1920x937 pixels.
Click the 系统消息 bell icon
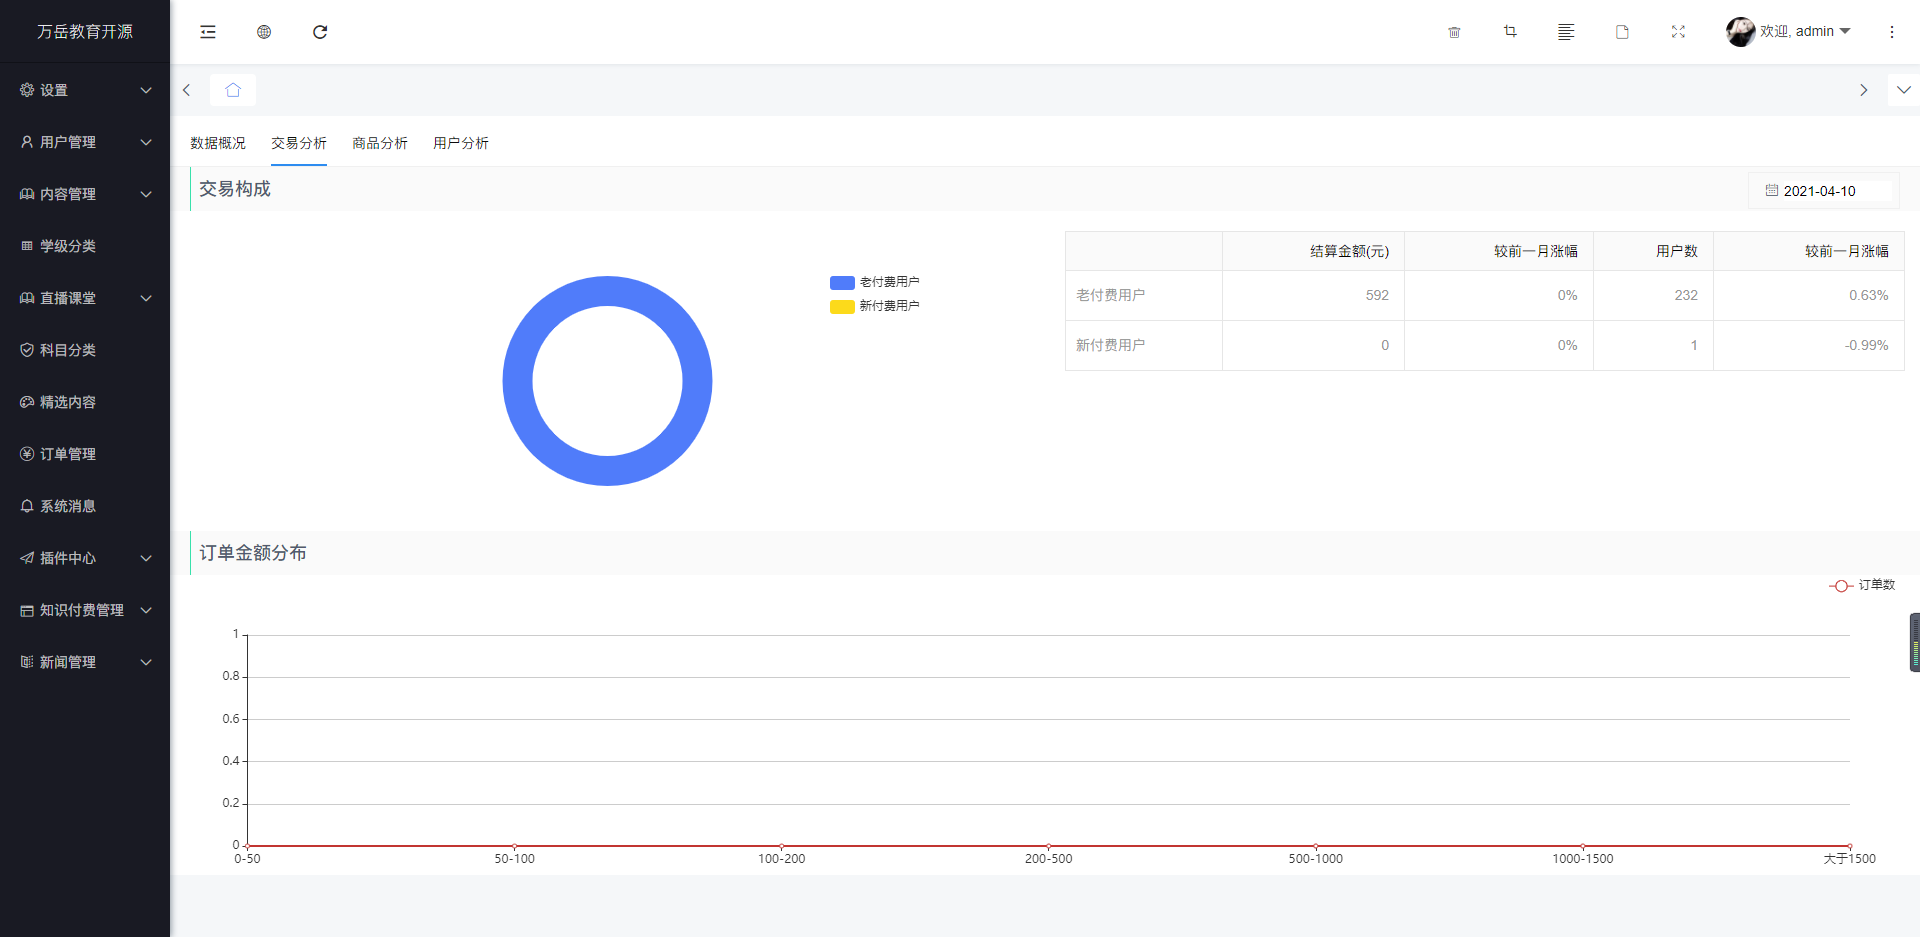click(27, 506)
